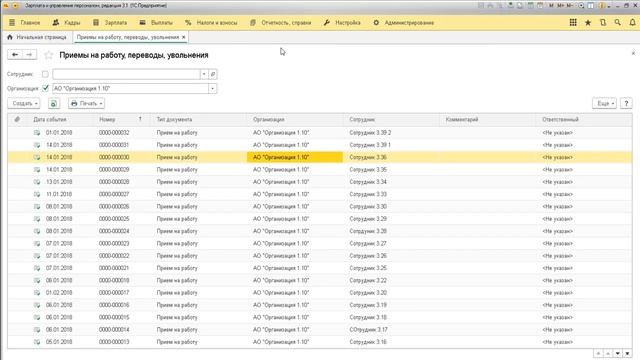Click Организация field with АО Организация 1.10

(131, 89)
